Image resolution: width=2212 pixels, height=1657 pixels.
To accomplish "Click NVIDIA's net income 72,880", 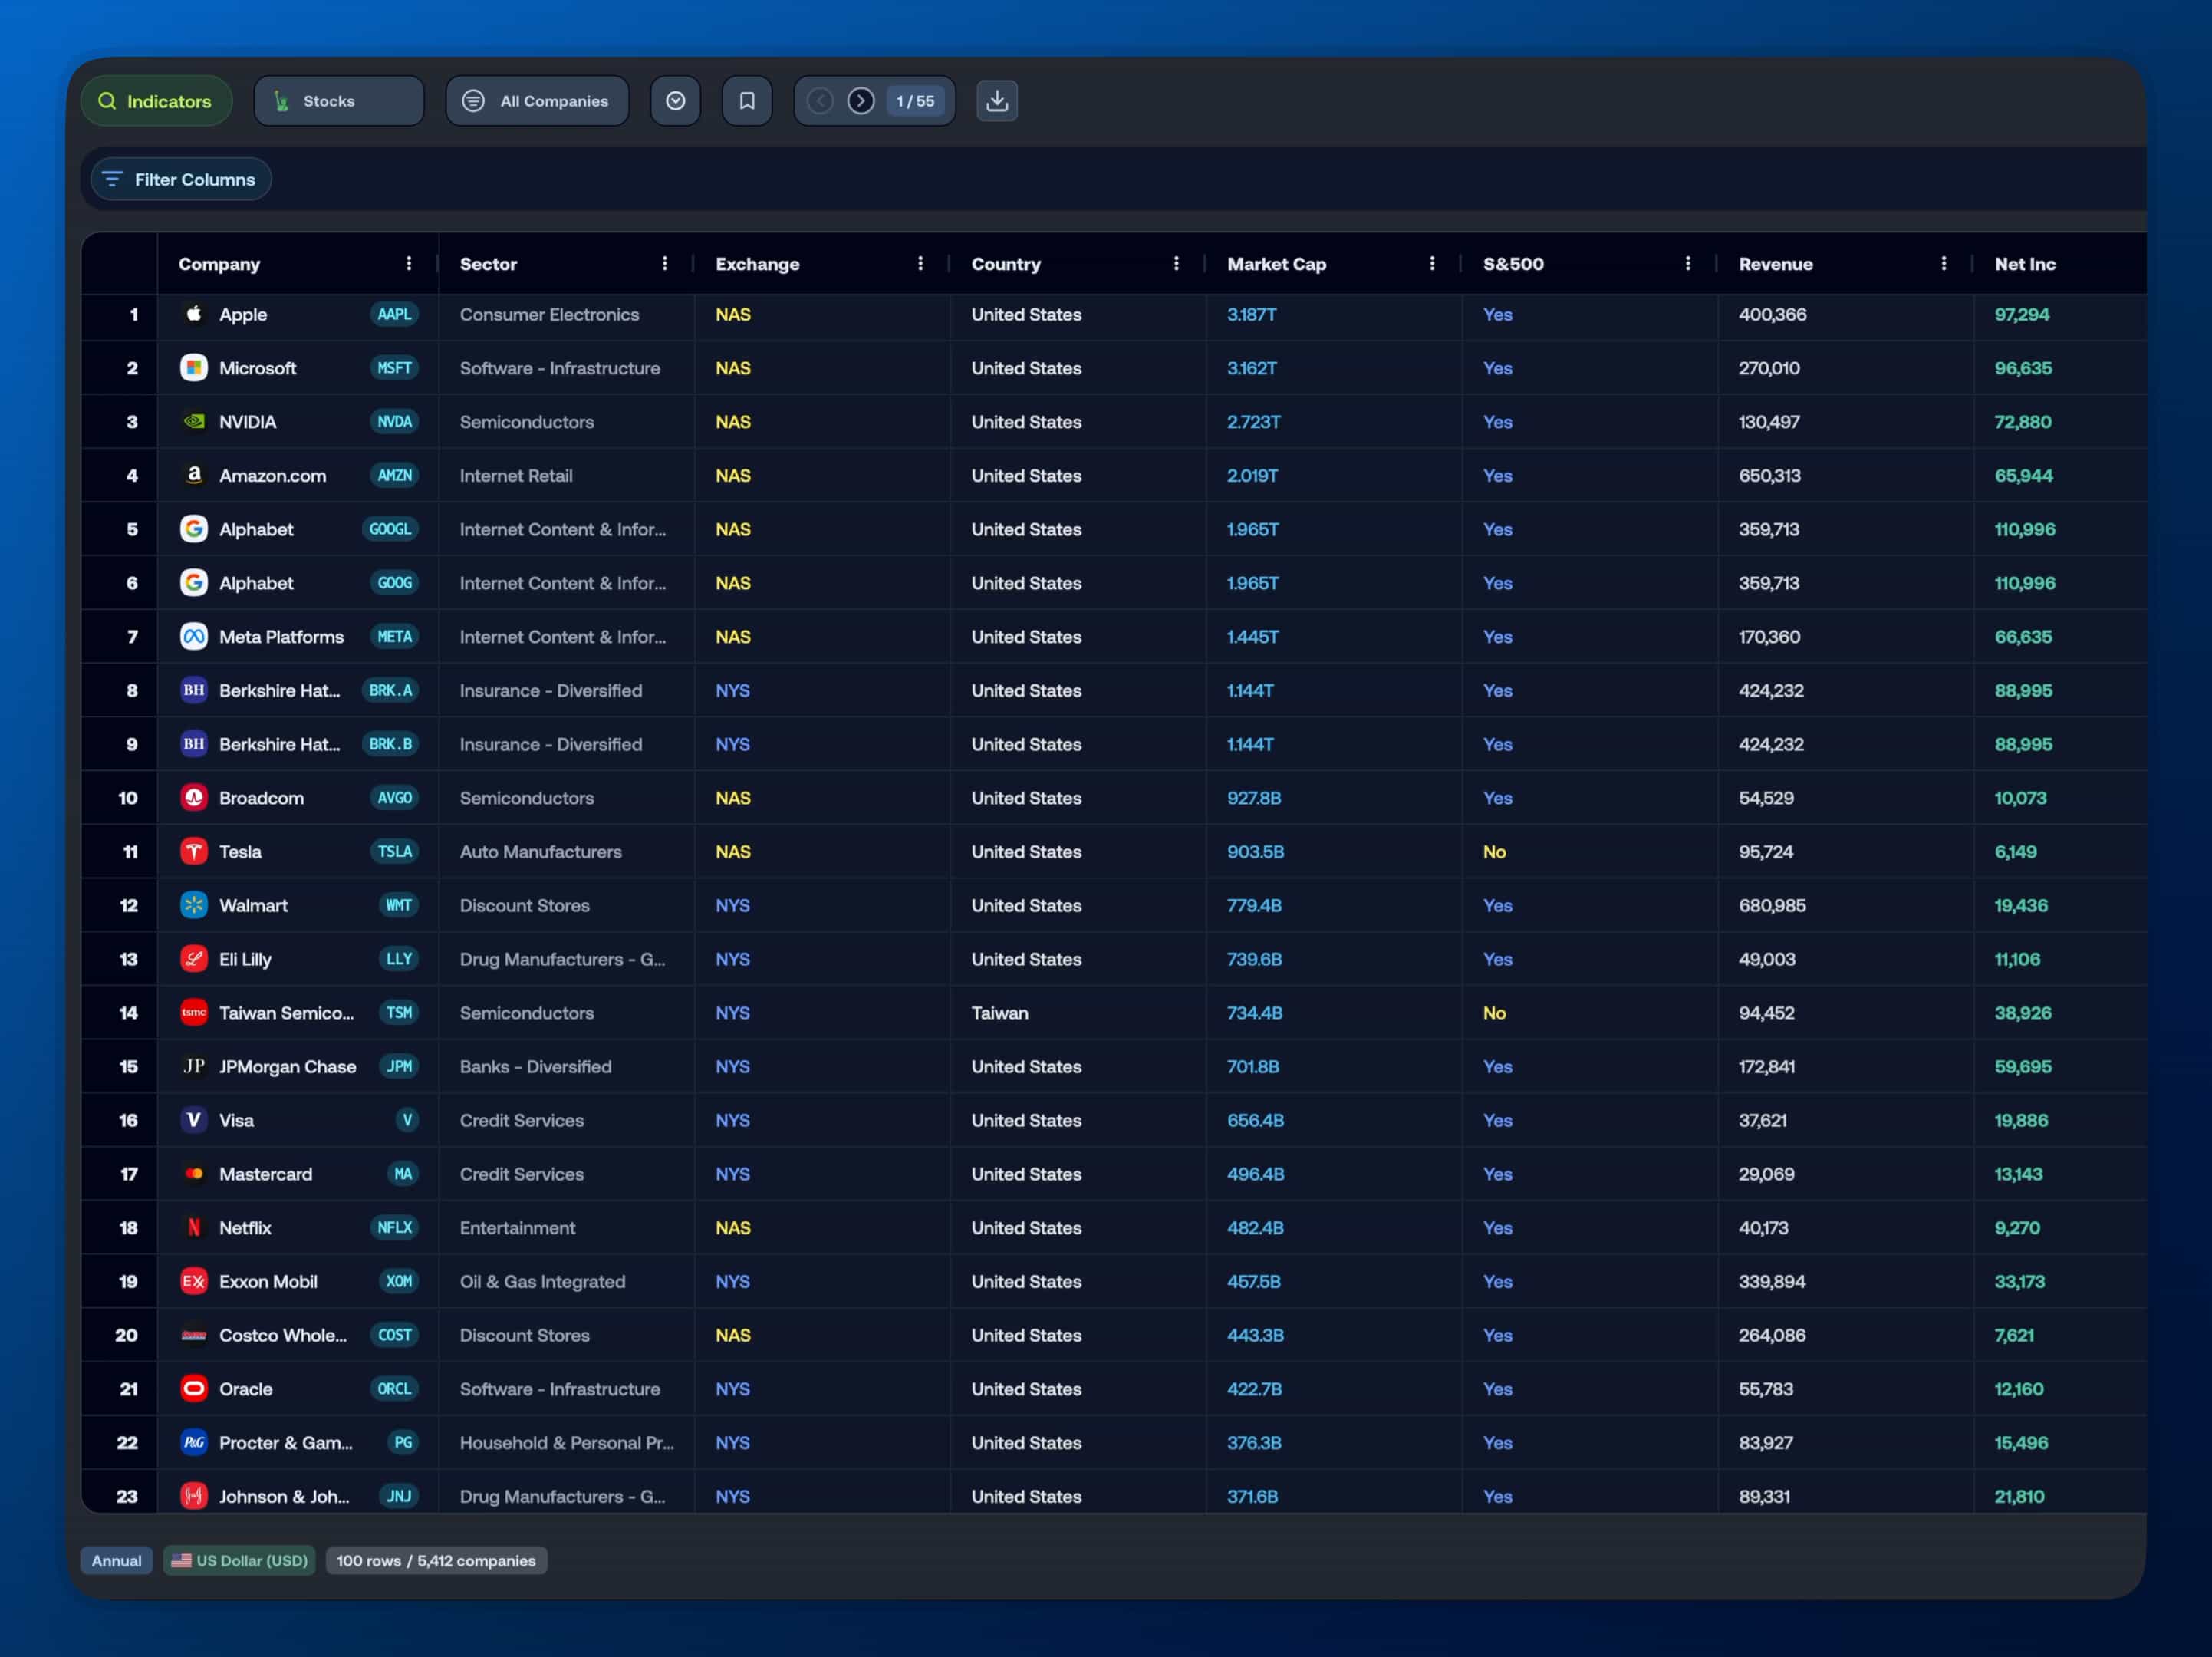I will (2022, 422).
